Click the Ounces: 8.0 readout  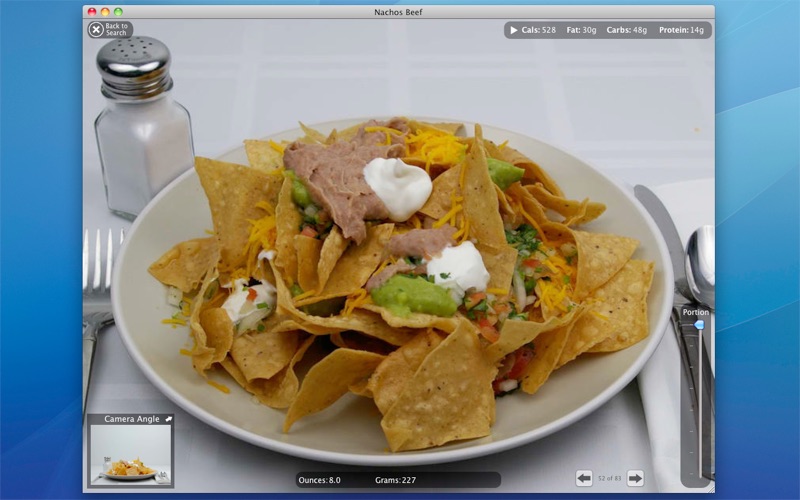(319, 480)
